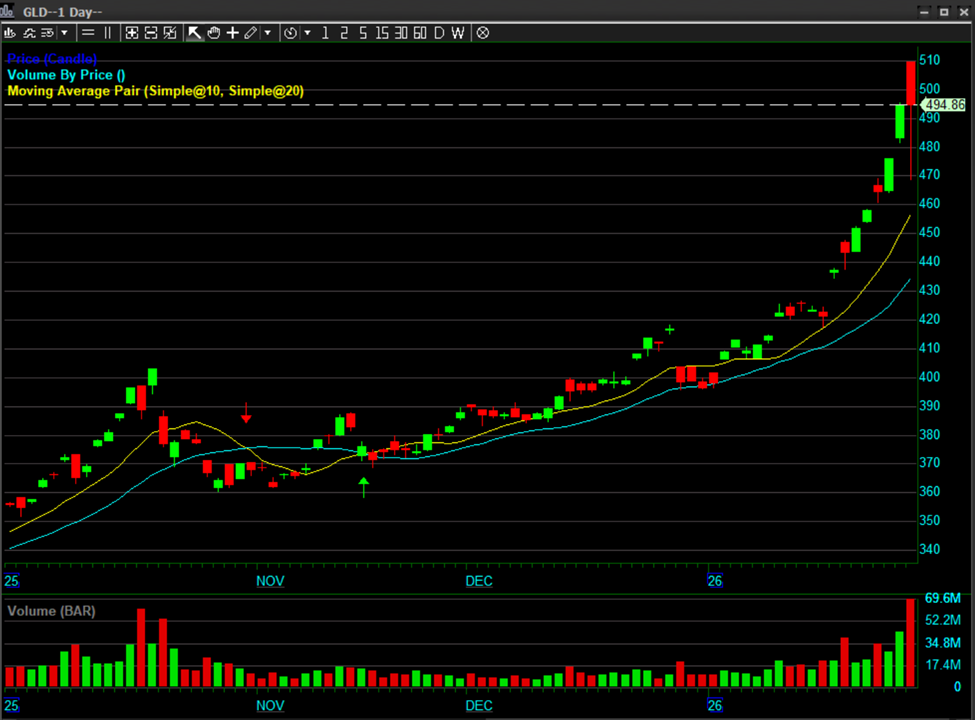The width and height of the screenshot is (975, 720).
Task: Activate the arrow pointer tool
Action: click(x=195, y=33)
